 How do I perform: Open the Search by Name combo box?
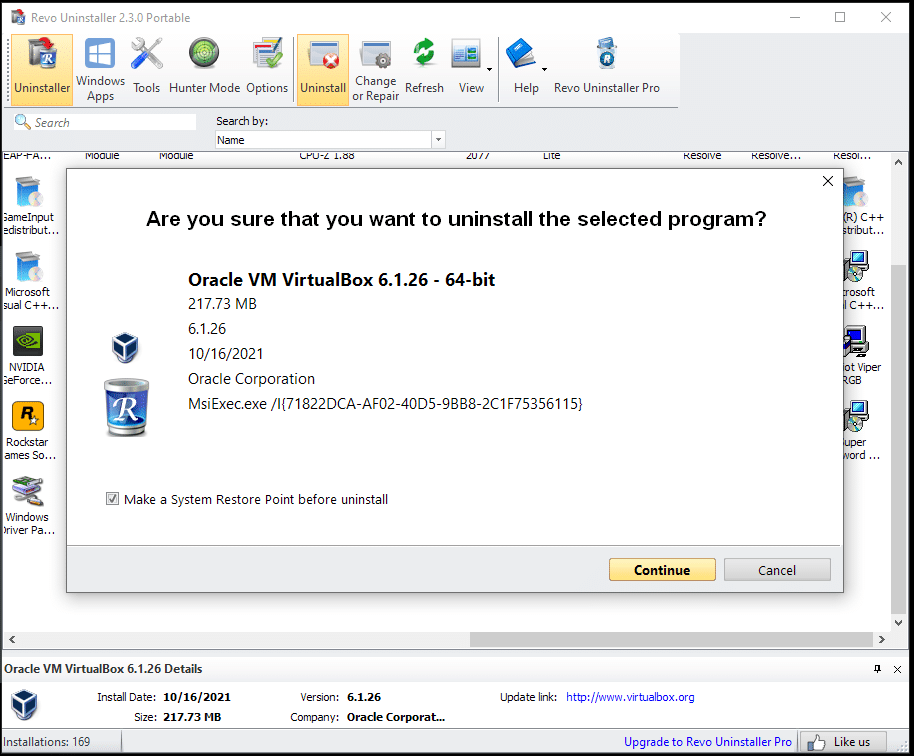330,140
